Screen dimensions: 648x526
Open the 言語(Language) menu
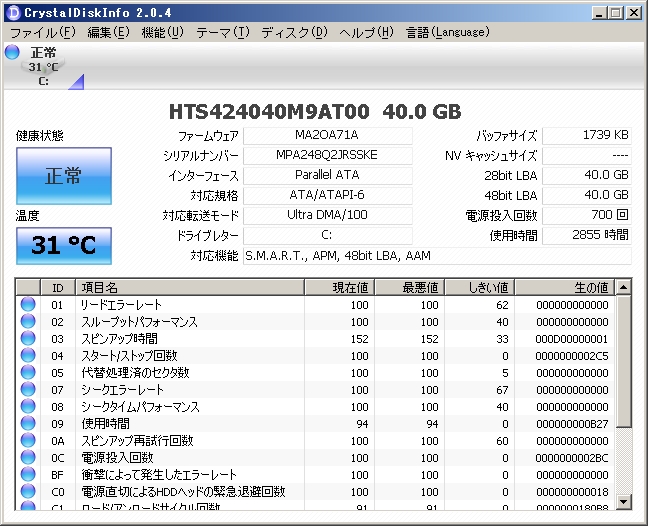tap(448, 32)
